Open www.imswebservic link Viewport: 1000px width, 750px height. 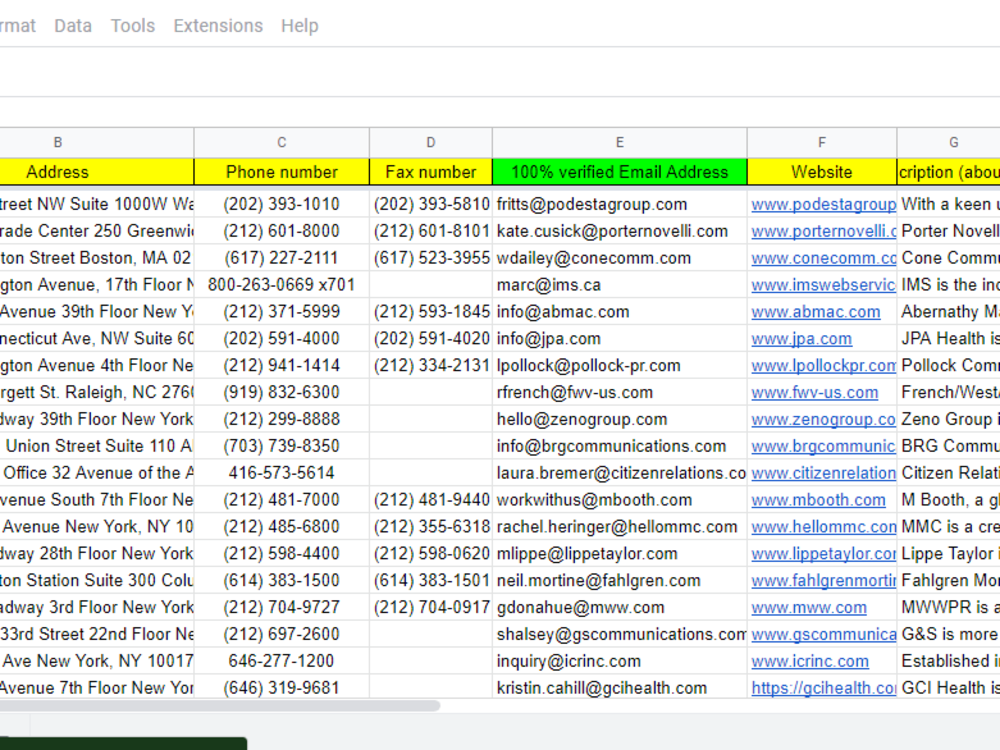click(x=823, y=285)
